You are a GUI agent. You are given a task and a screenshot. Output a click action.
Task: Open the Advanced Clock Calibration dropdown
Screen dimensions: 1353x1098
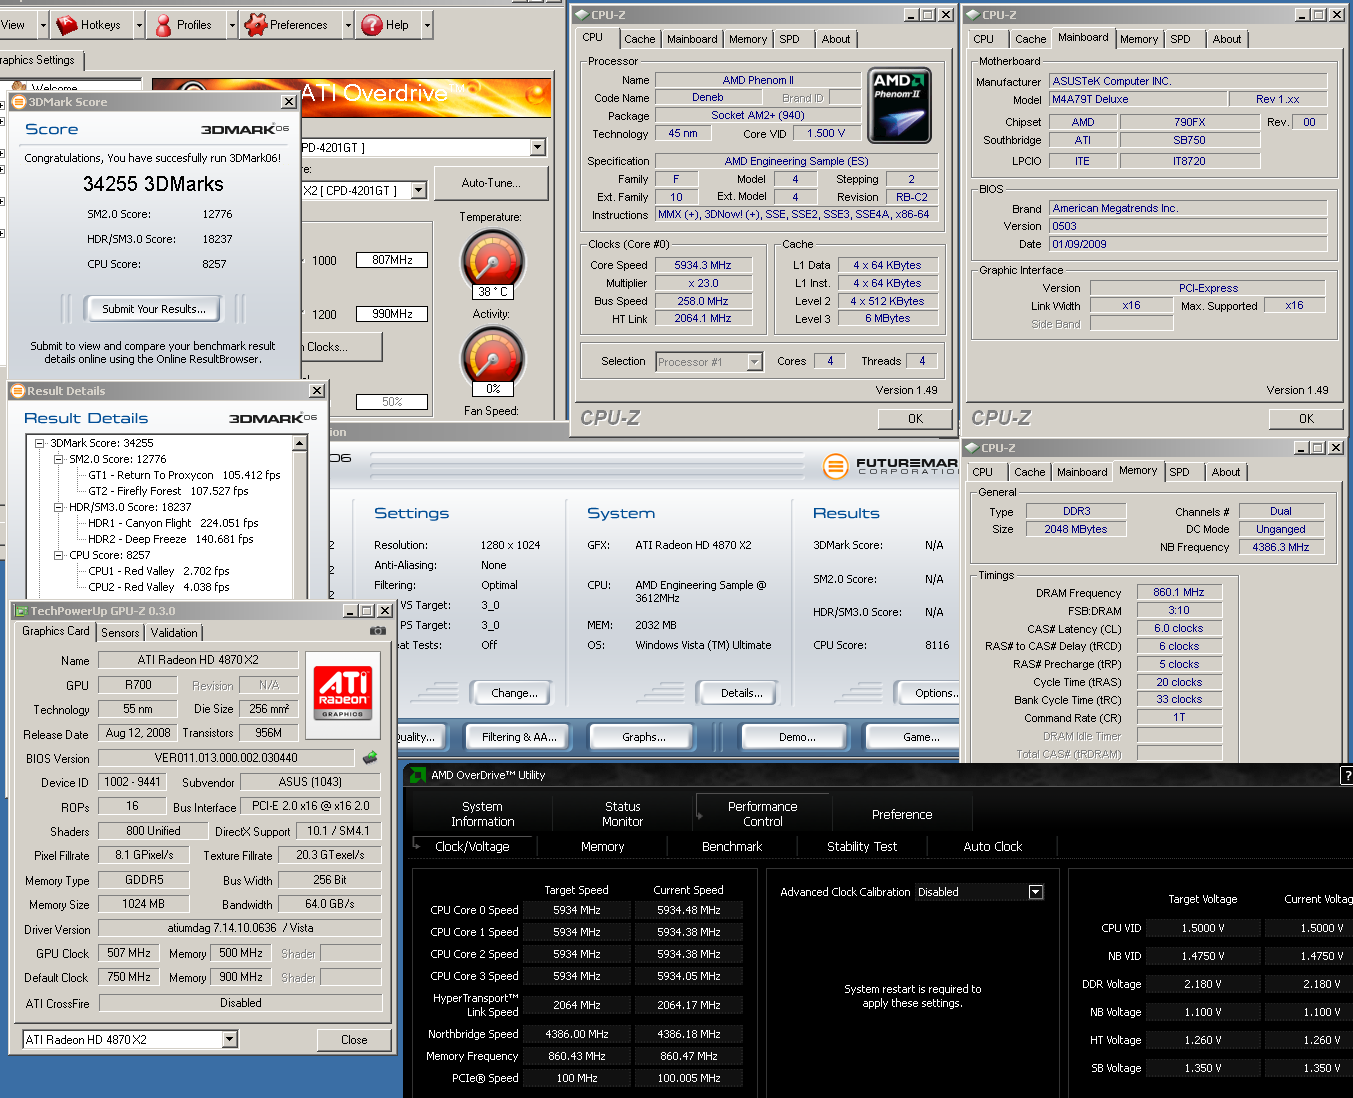pyautogui.click(x=1036, y=892)
